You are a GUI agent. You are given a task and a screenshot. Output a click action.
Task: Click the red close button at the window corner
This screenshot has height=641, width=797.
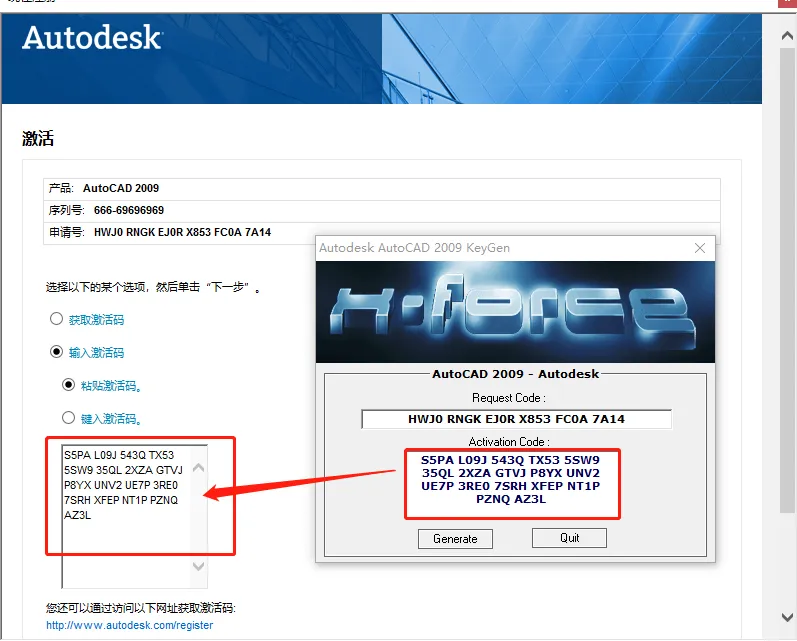[x=787, y=3]
